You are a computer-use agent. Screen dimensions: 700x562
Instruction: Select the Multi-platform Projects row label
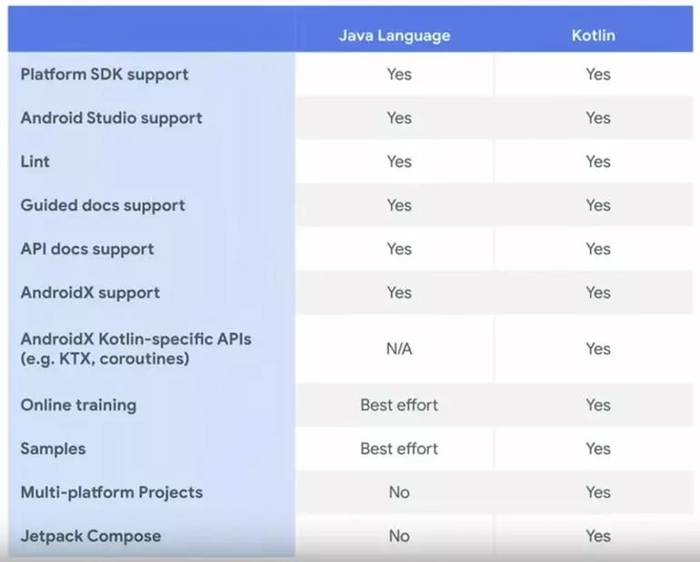pos(112,492)
